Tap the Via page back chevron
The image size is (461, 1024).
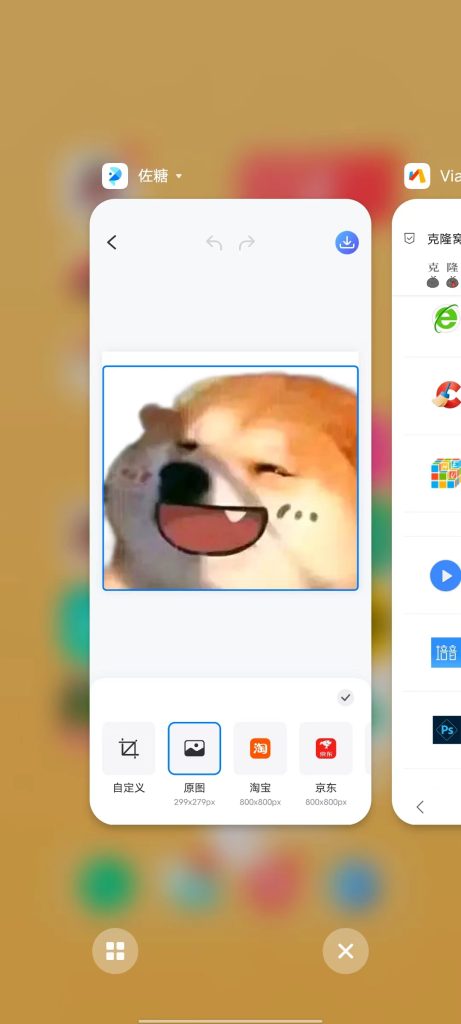click(x=420, y=807)
